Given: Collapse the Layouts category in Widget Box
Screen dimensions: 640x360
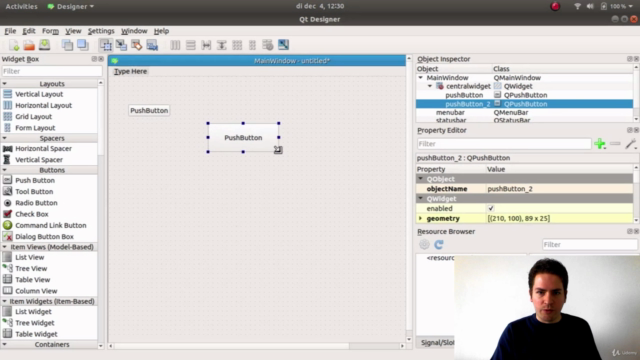Looking at the screenshot, I should [x=4, y=84].
